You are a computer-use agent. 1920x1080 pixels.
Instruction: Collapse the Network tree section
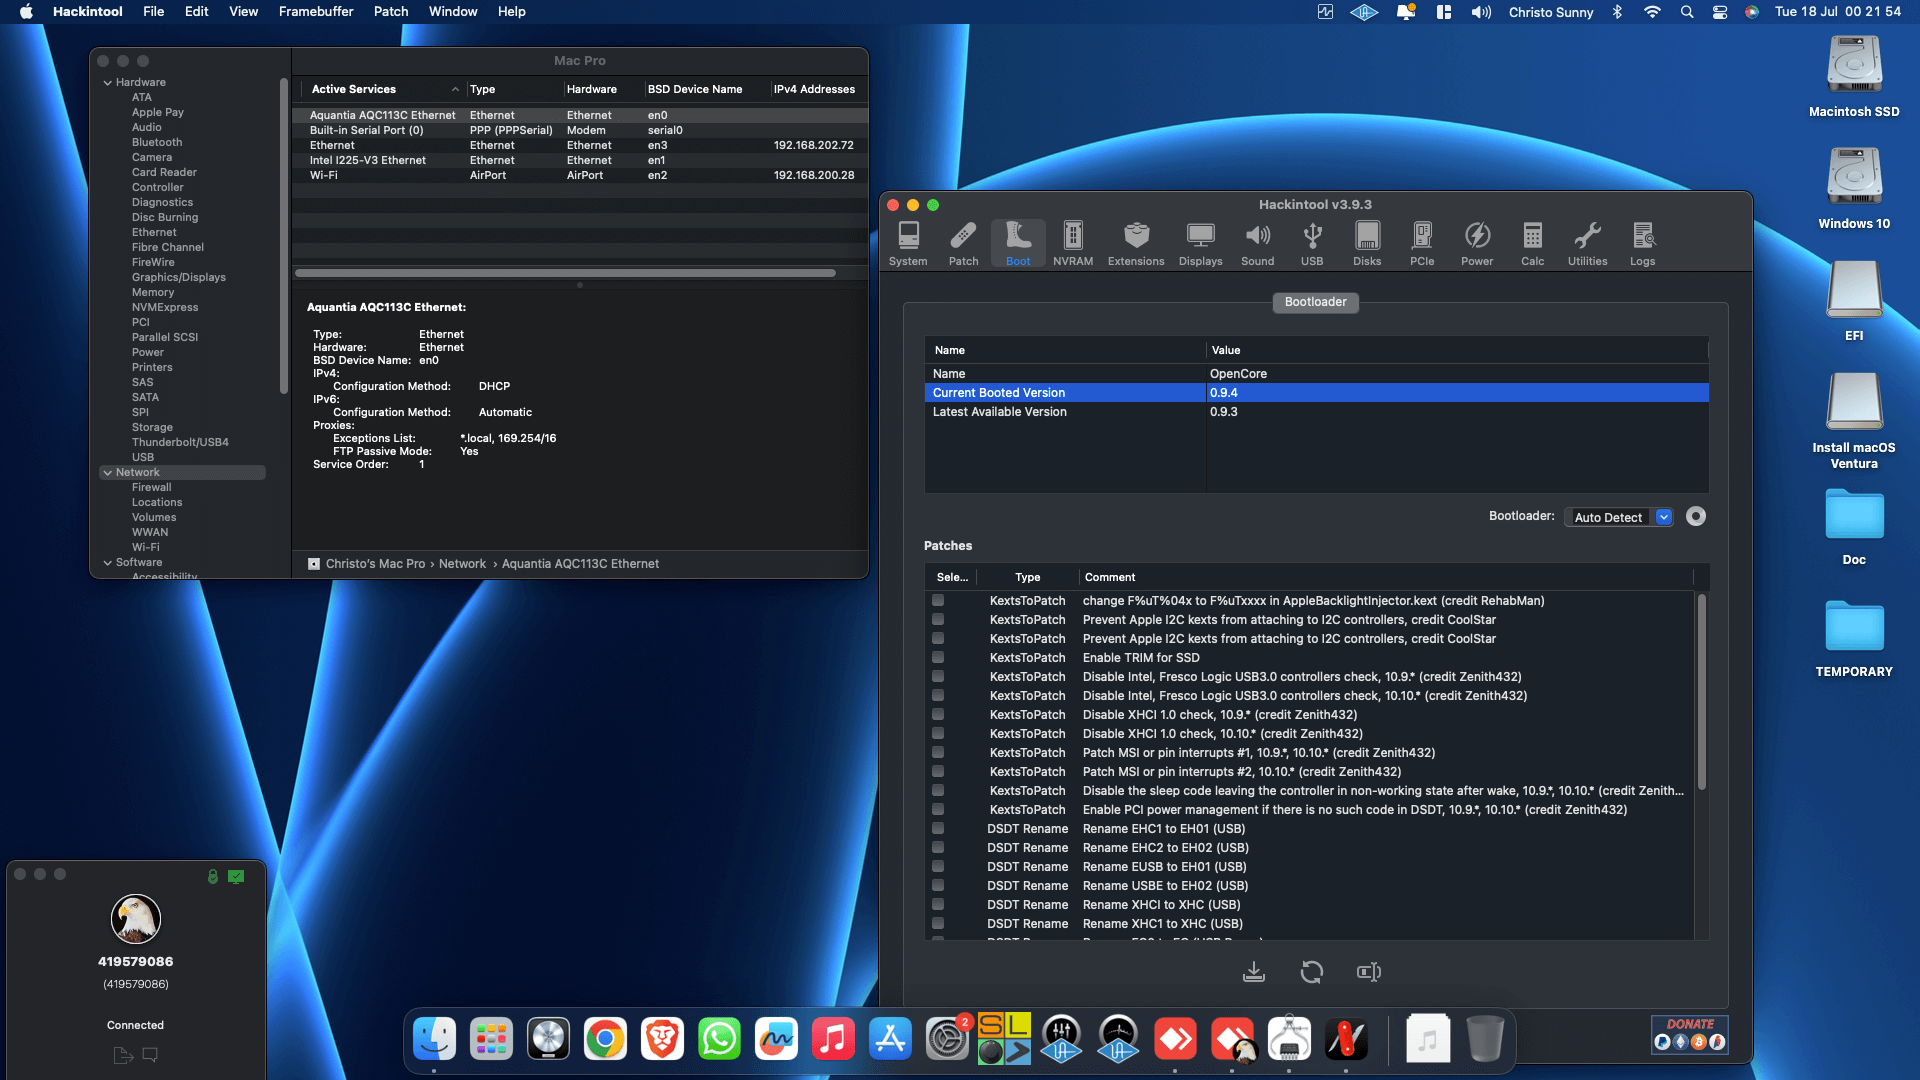point(107,473)
